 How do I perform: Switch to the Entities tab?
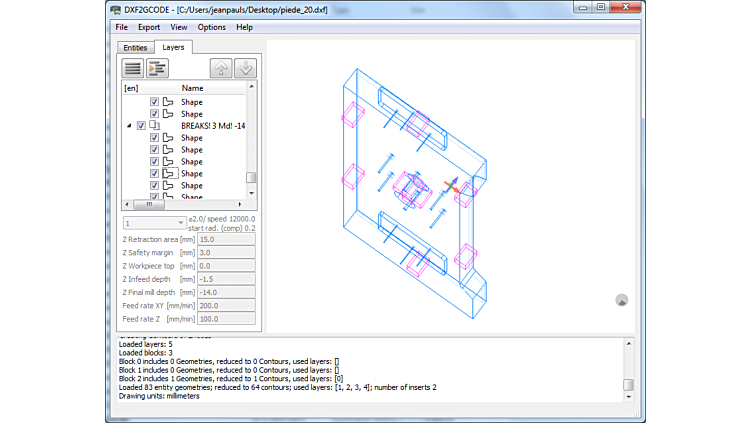click(x=134, y=47)
